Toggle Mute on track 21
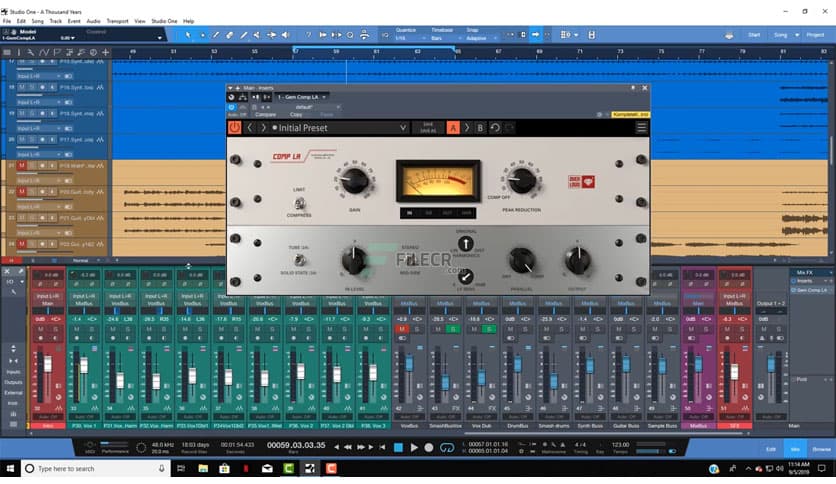The image size is (836, 484). pos(22,166)
